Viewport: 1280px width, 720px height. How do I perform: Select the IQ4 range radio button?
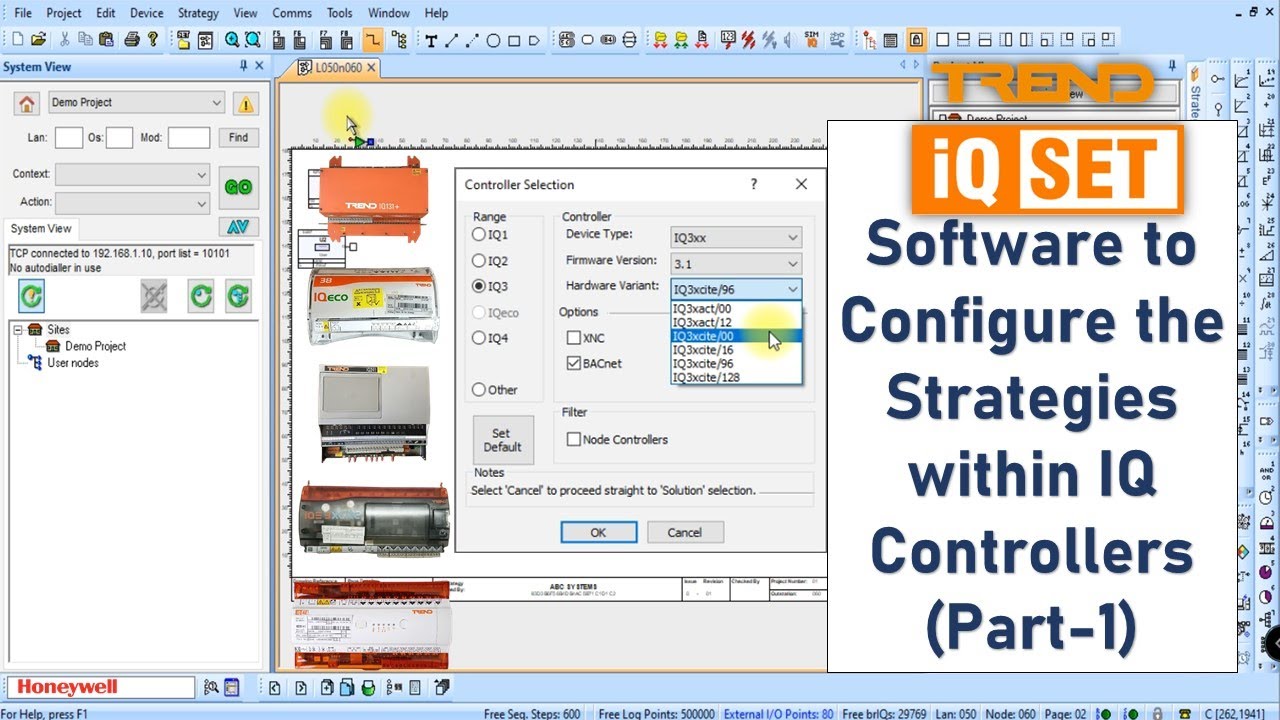pyautogui.click(x=479, y=338)
